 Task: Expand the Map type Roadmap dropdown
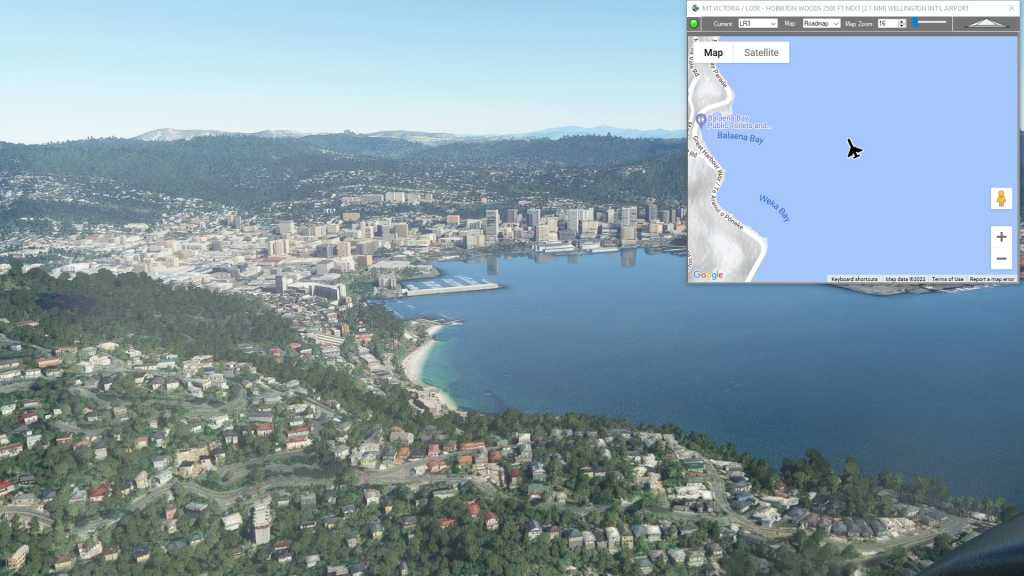point(821,23)
